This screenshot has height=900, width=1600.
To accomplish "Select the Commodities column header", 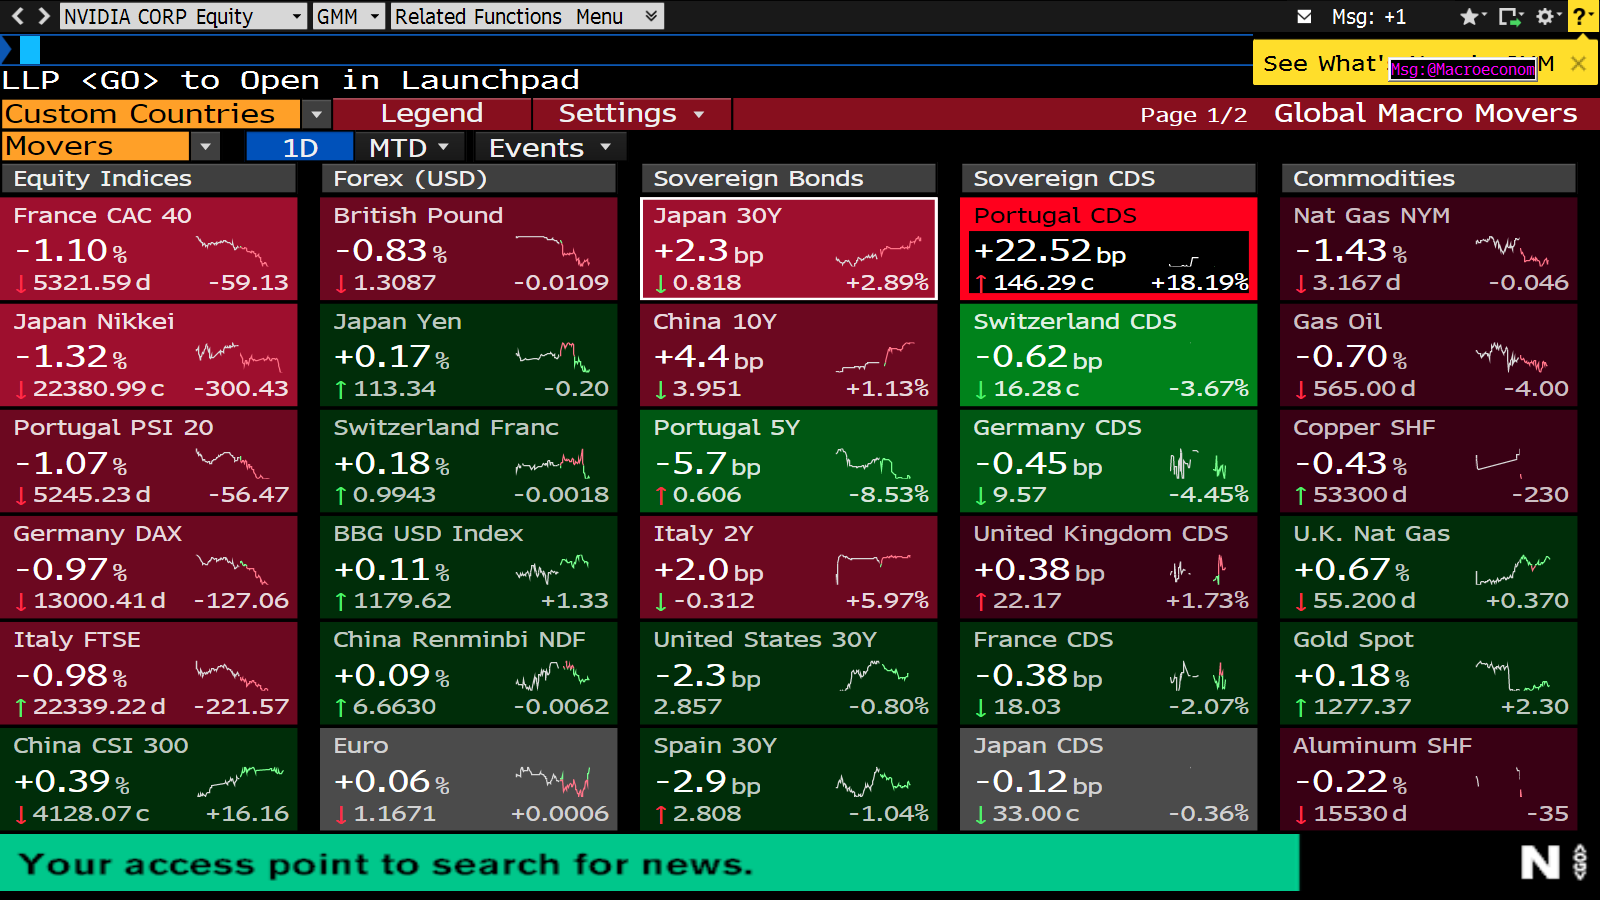I will [x=1428, y=178].
